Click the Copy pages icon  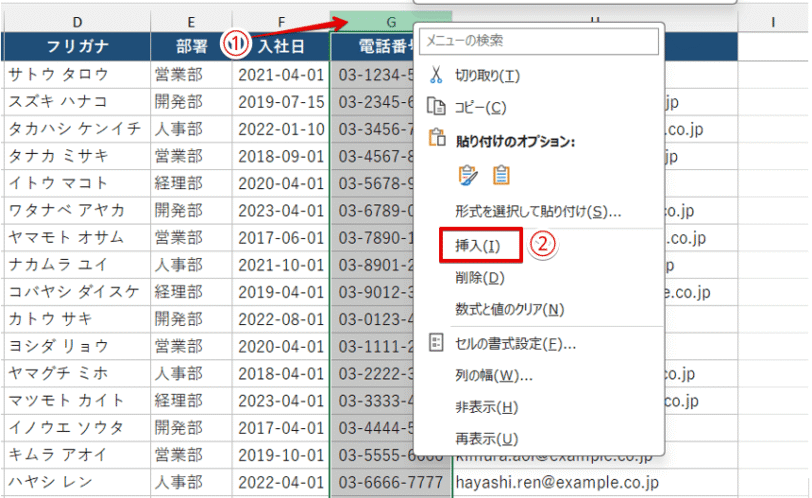(436, 106)
